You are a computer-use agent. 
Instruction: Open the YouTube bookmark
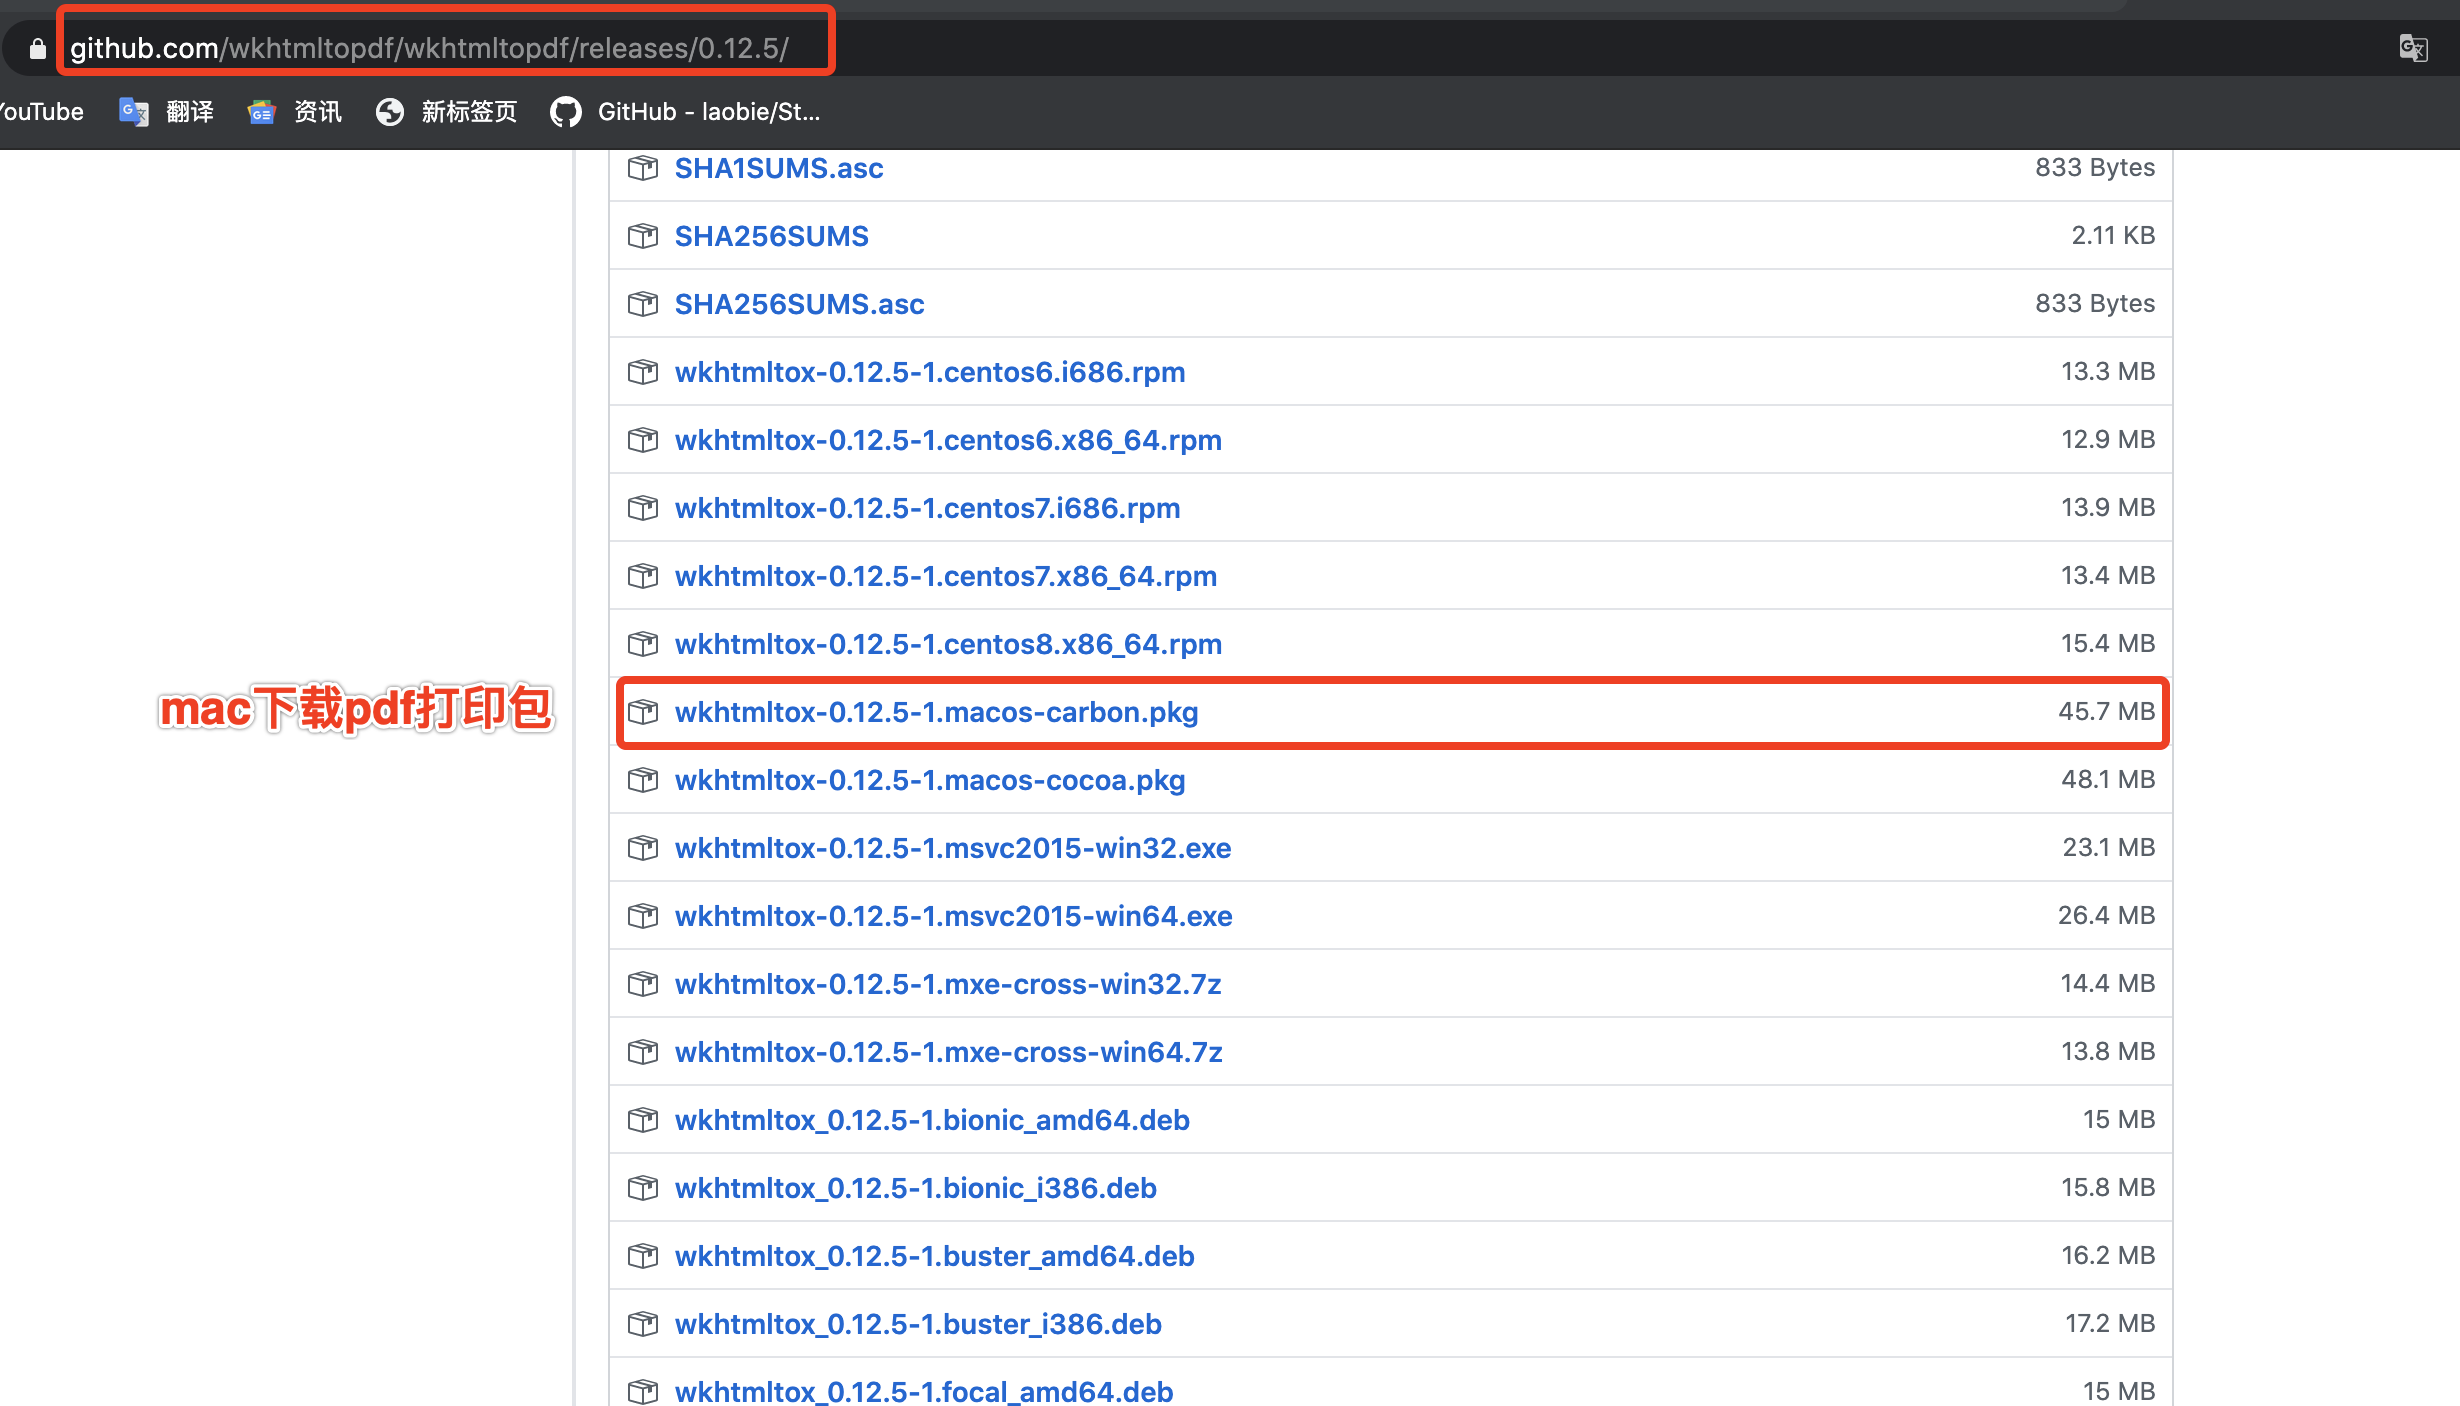coord(40,112)
